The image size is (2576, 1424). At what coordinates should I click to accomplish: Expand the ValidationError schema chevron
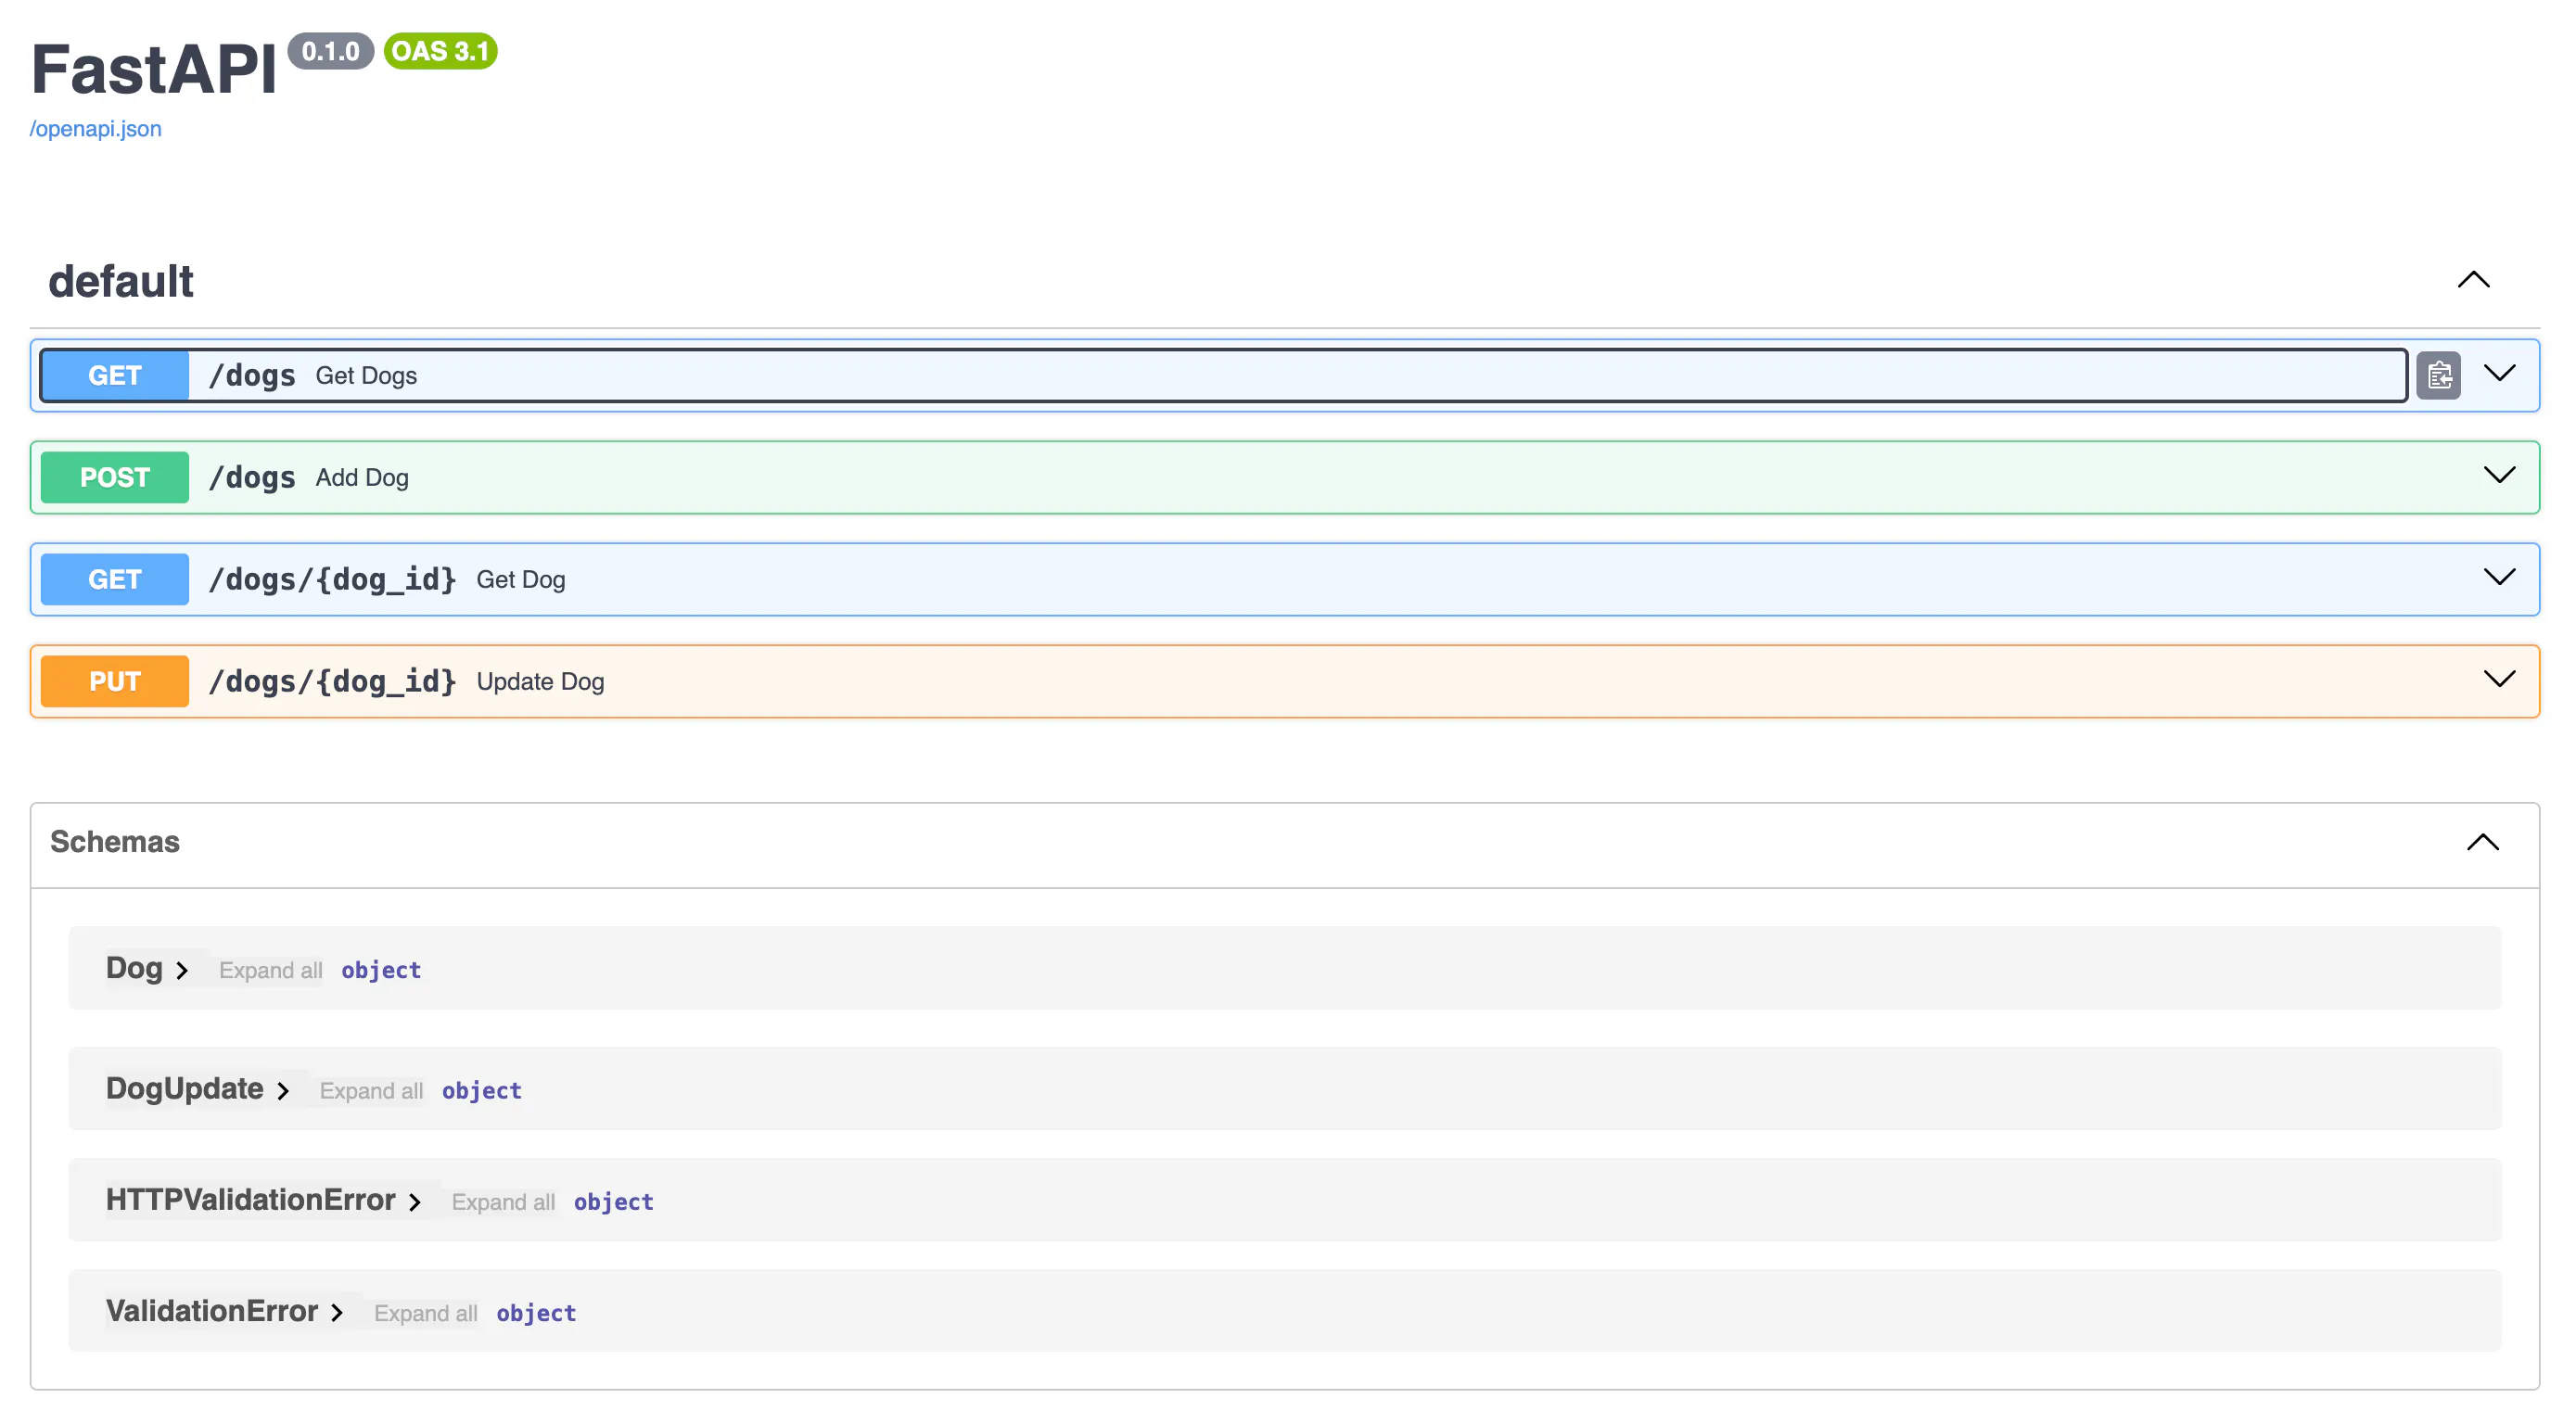pos(337,1313)
